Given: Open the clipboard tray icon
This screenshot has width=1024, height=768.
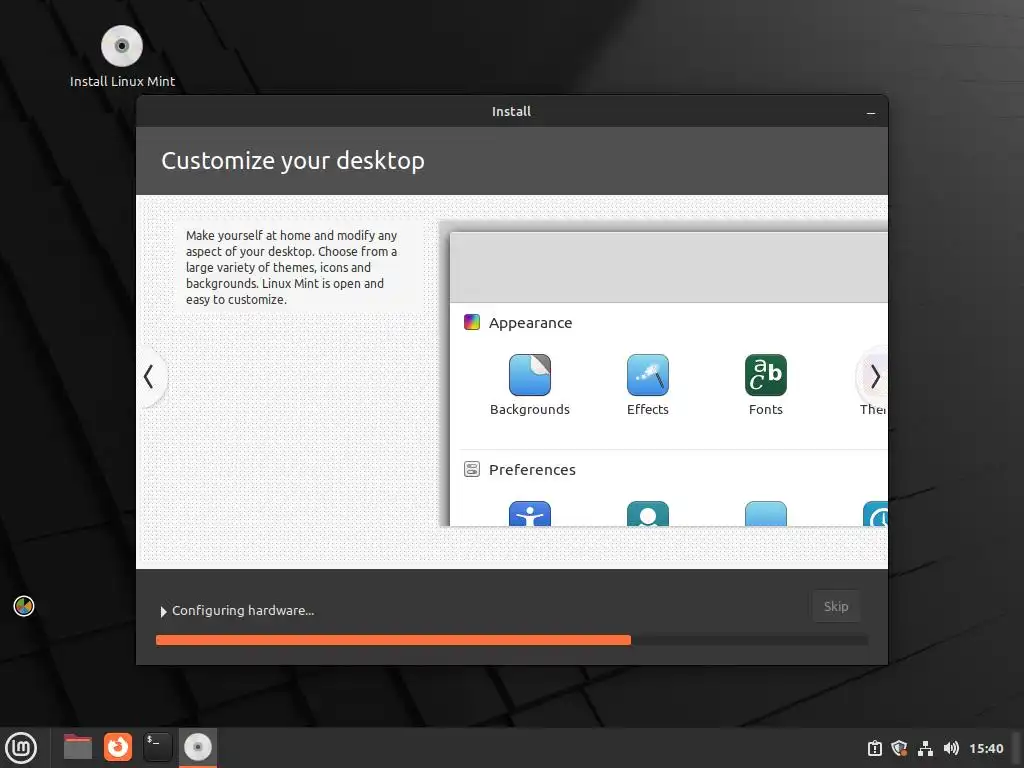Looking at the screenshot, I should tap(874, 748).
